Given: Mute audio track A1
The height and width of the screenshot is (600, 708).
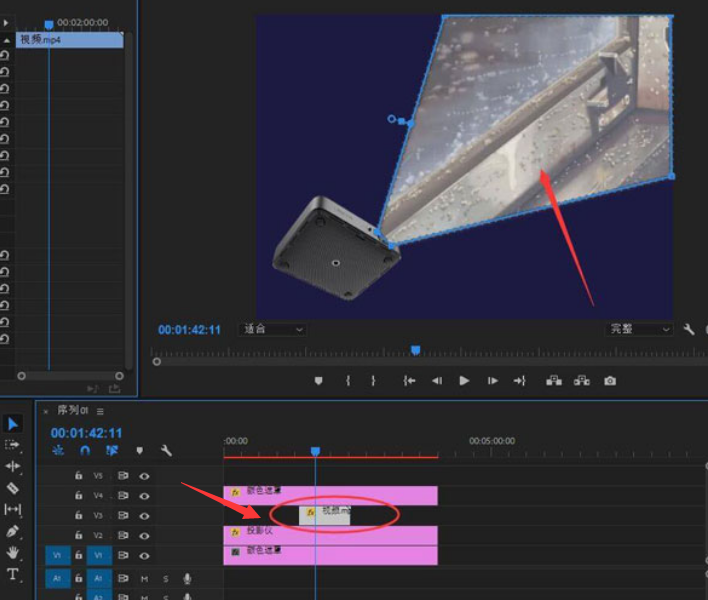Looking at the screenshot, I should pos(145,578).
